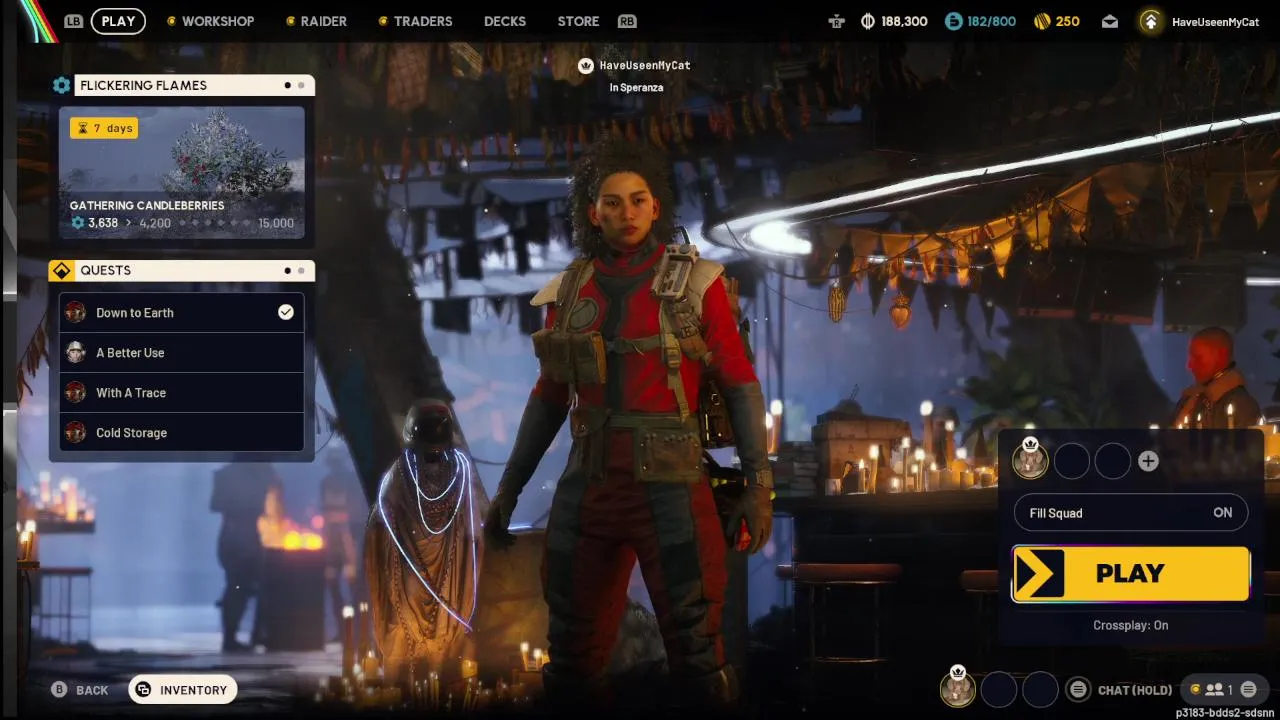Click player avatar in bottom party bar
The image size is (1280, 720).
958,689
